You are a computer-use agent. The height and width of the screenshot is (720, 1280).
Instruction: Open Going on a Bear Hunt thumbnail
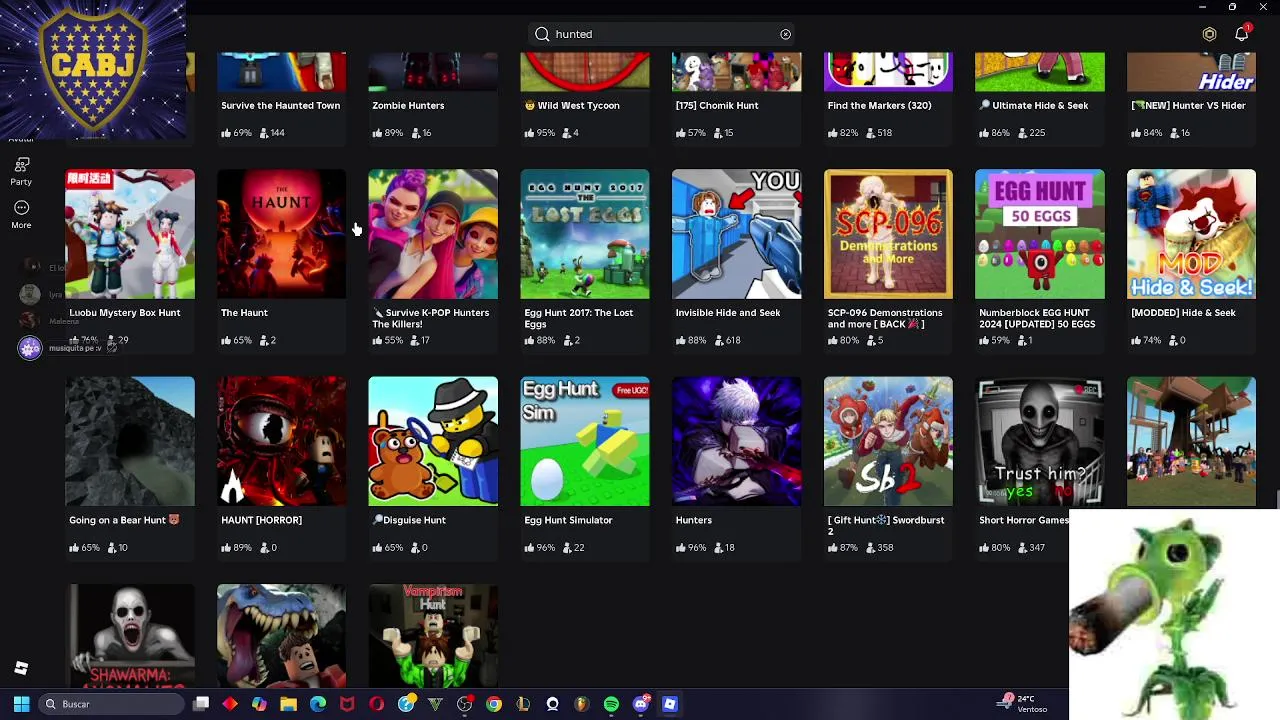(x=130, y=441)
